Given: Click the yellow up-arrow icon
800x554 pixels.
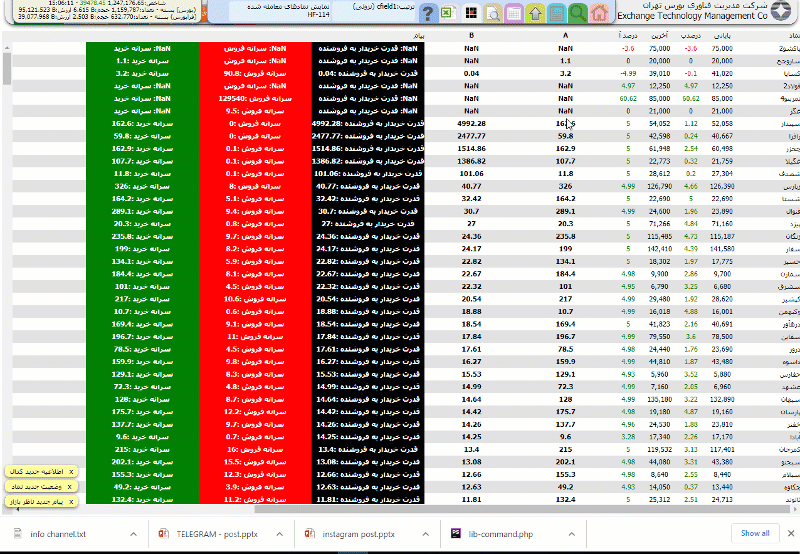Looking at the screenshot, I should (x=535, y=13).
